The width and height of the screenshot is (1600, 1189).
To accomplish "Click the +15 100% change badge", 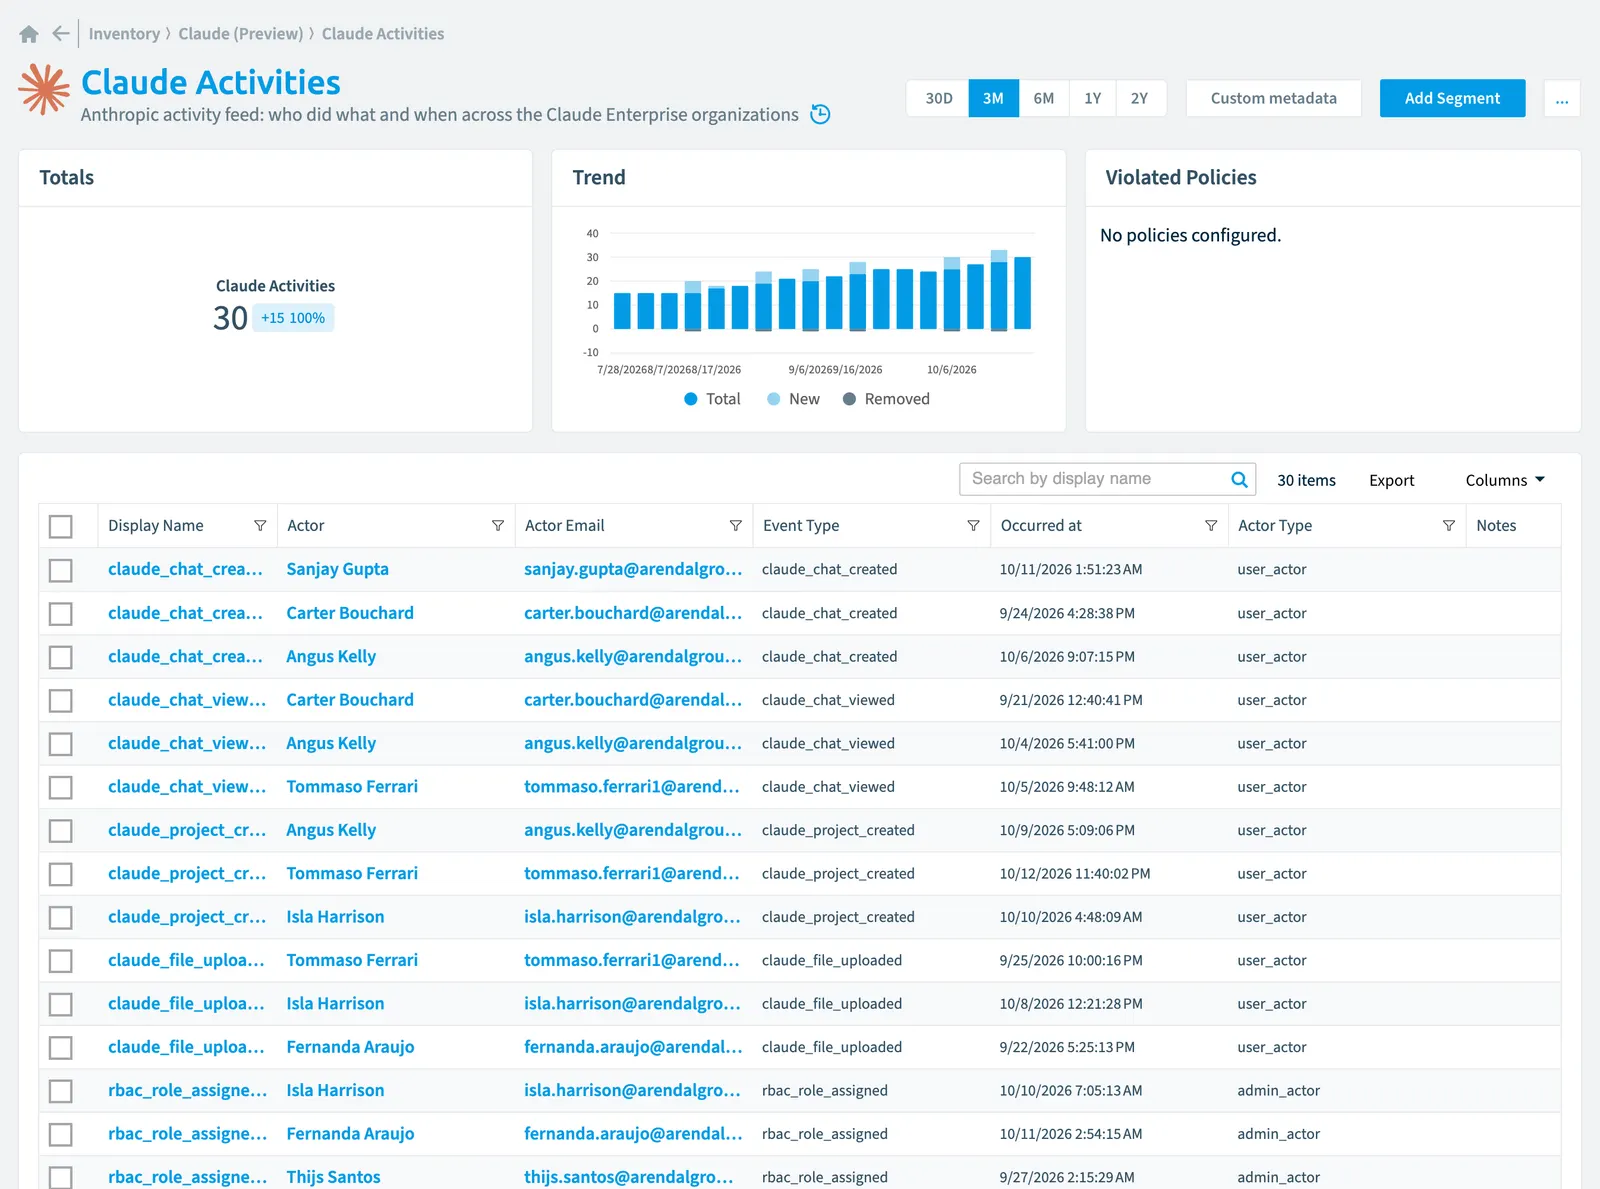I will (x=293, y=318).
